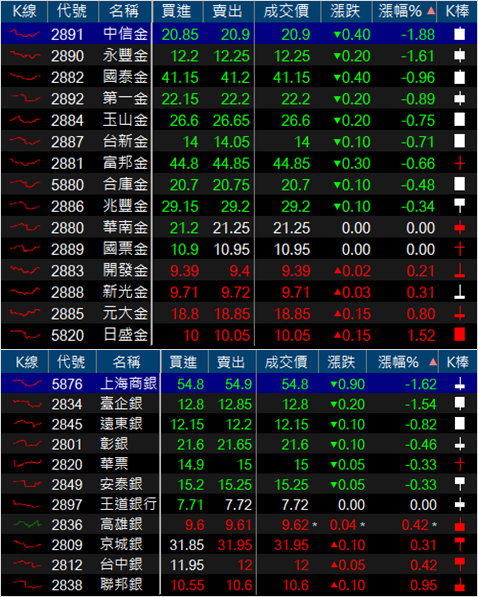Select stock name 聯邦銀
This screenshot has height=597, width=478.
point(121,585)
